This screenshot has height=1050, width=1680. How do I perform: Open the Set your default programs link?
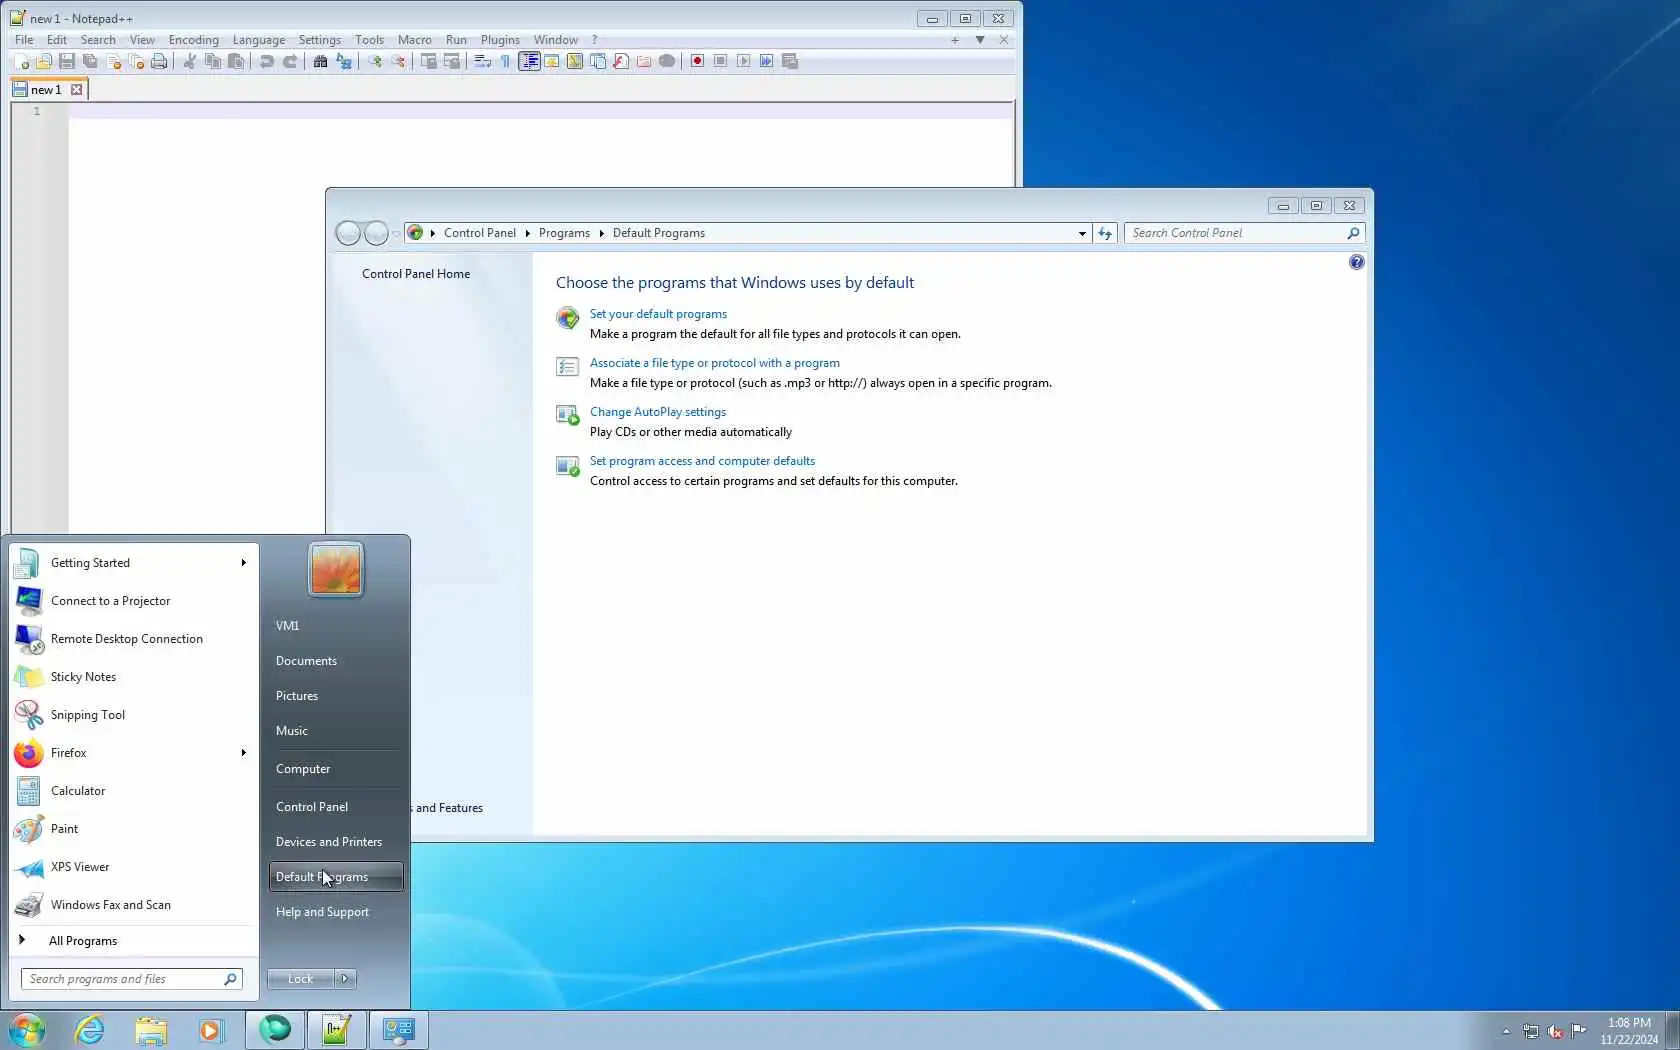pos(658,314)
